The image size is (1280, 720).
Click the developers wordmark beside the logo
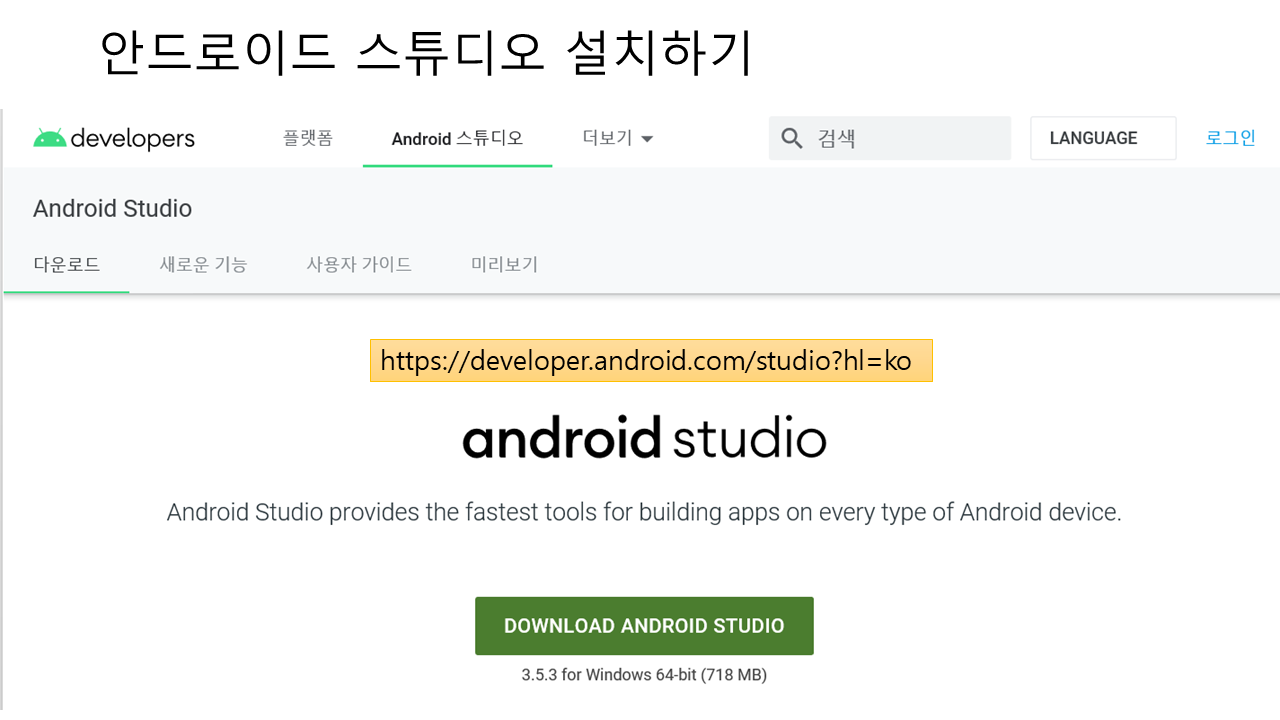132,138
